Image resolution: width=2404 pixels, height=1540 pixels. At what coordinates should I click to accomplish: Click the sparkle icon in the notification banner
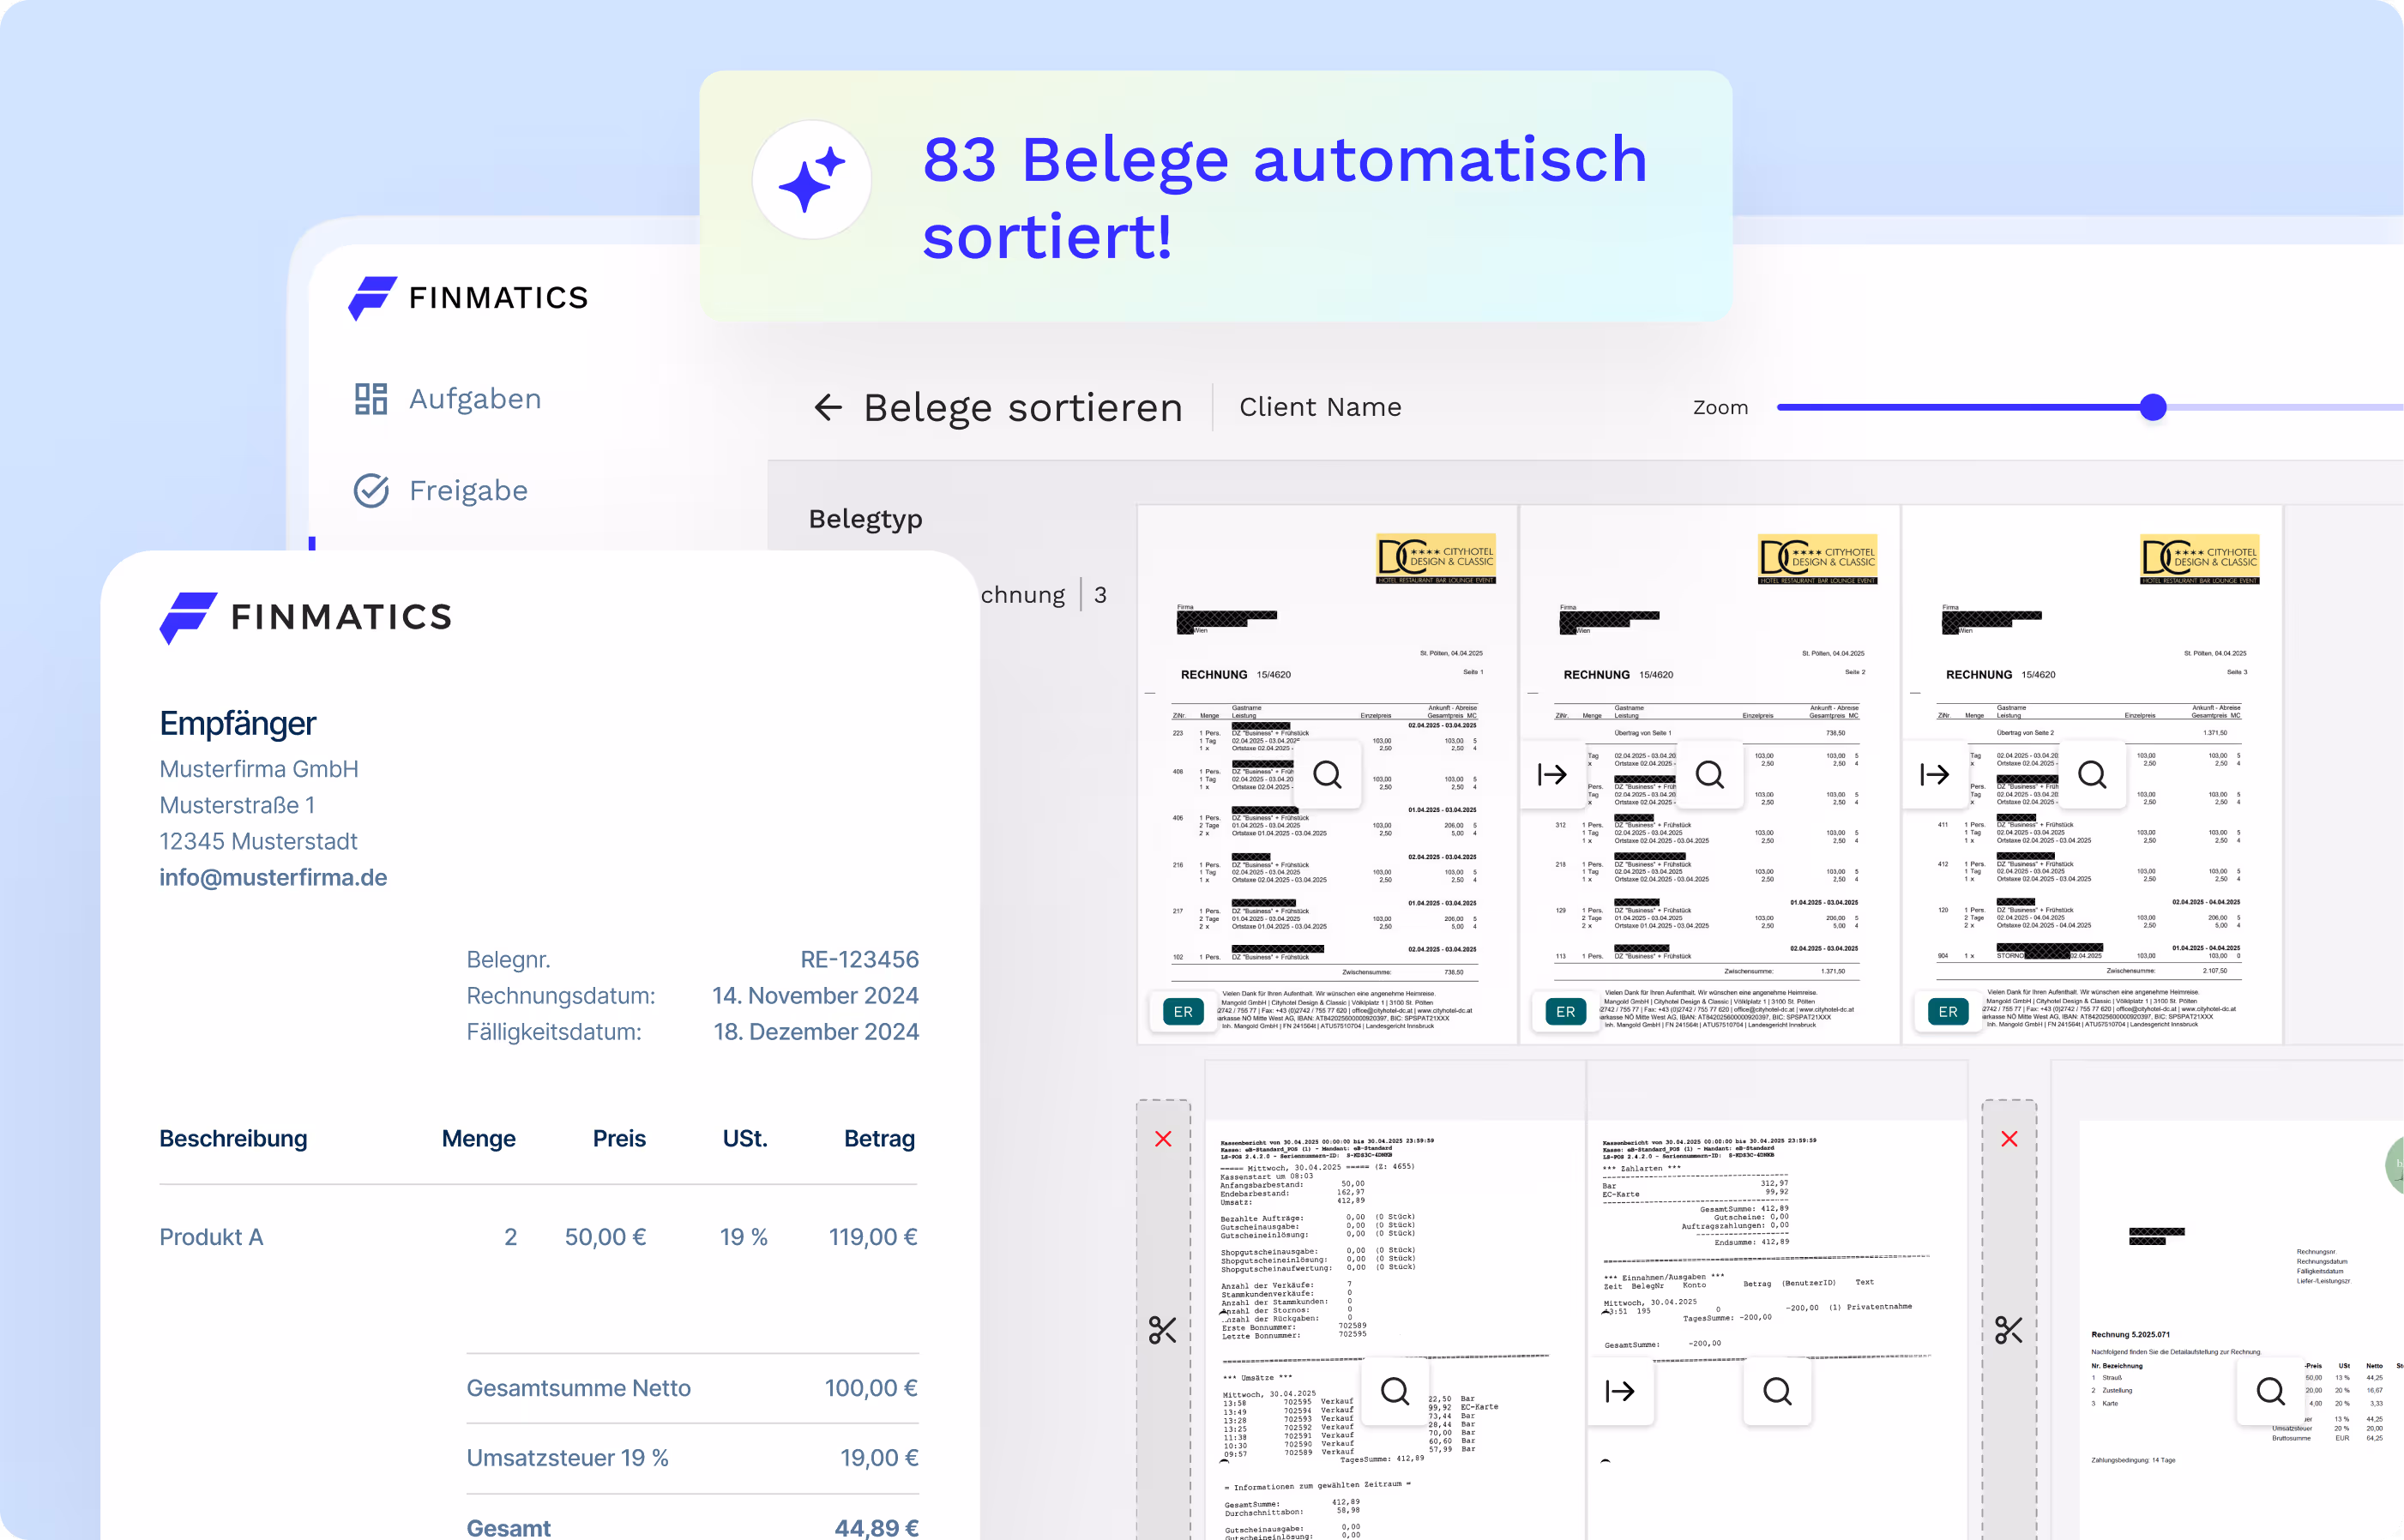[811, 180]
